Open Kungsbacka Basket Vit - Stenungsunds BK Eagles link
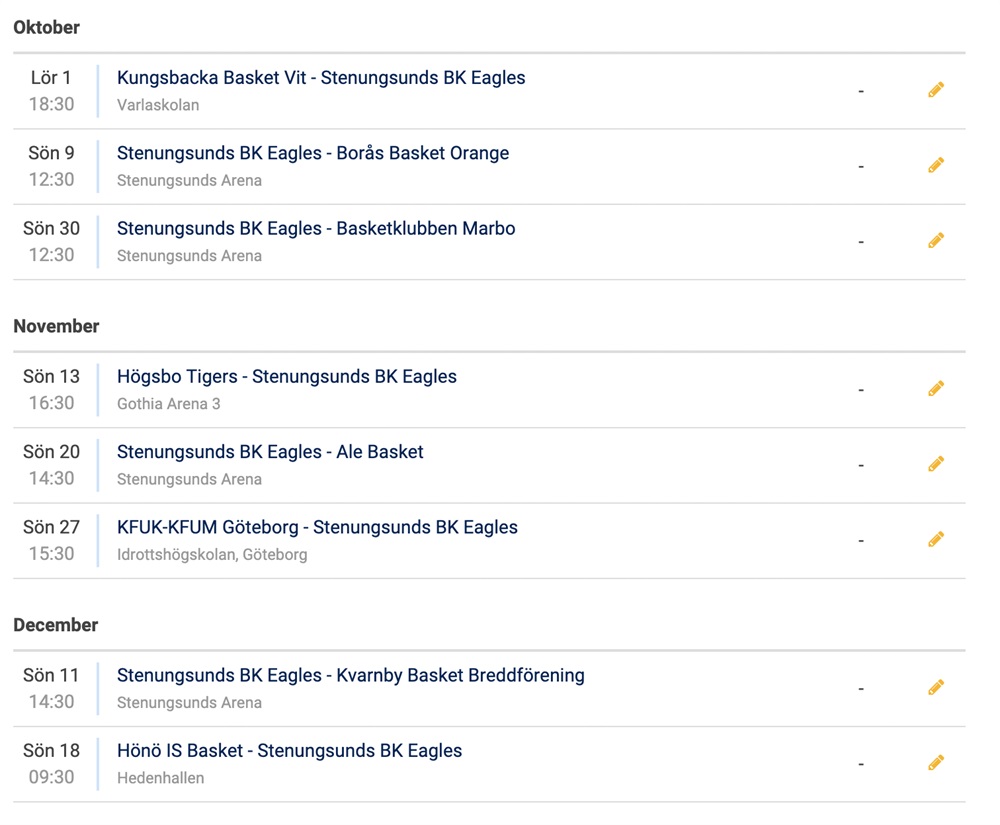 (321, 78)
